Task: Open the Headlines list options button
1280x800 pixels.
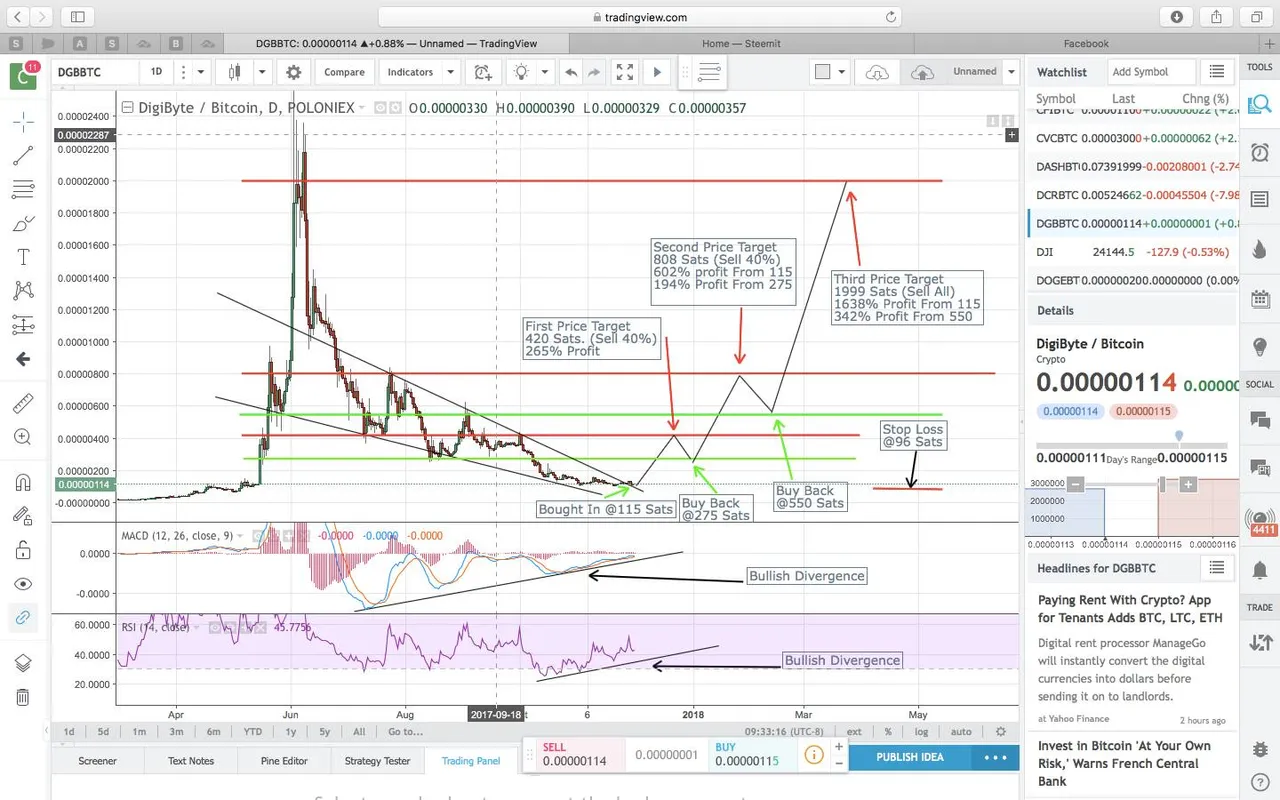Action: [x=1216, y=568]
